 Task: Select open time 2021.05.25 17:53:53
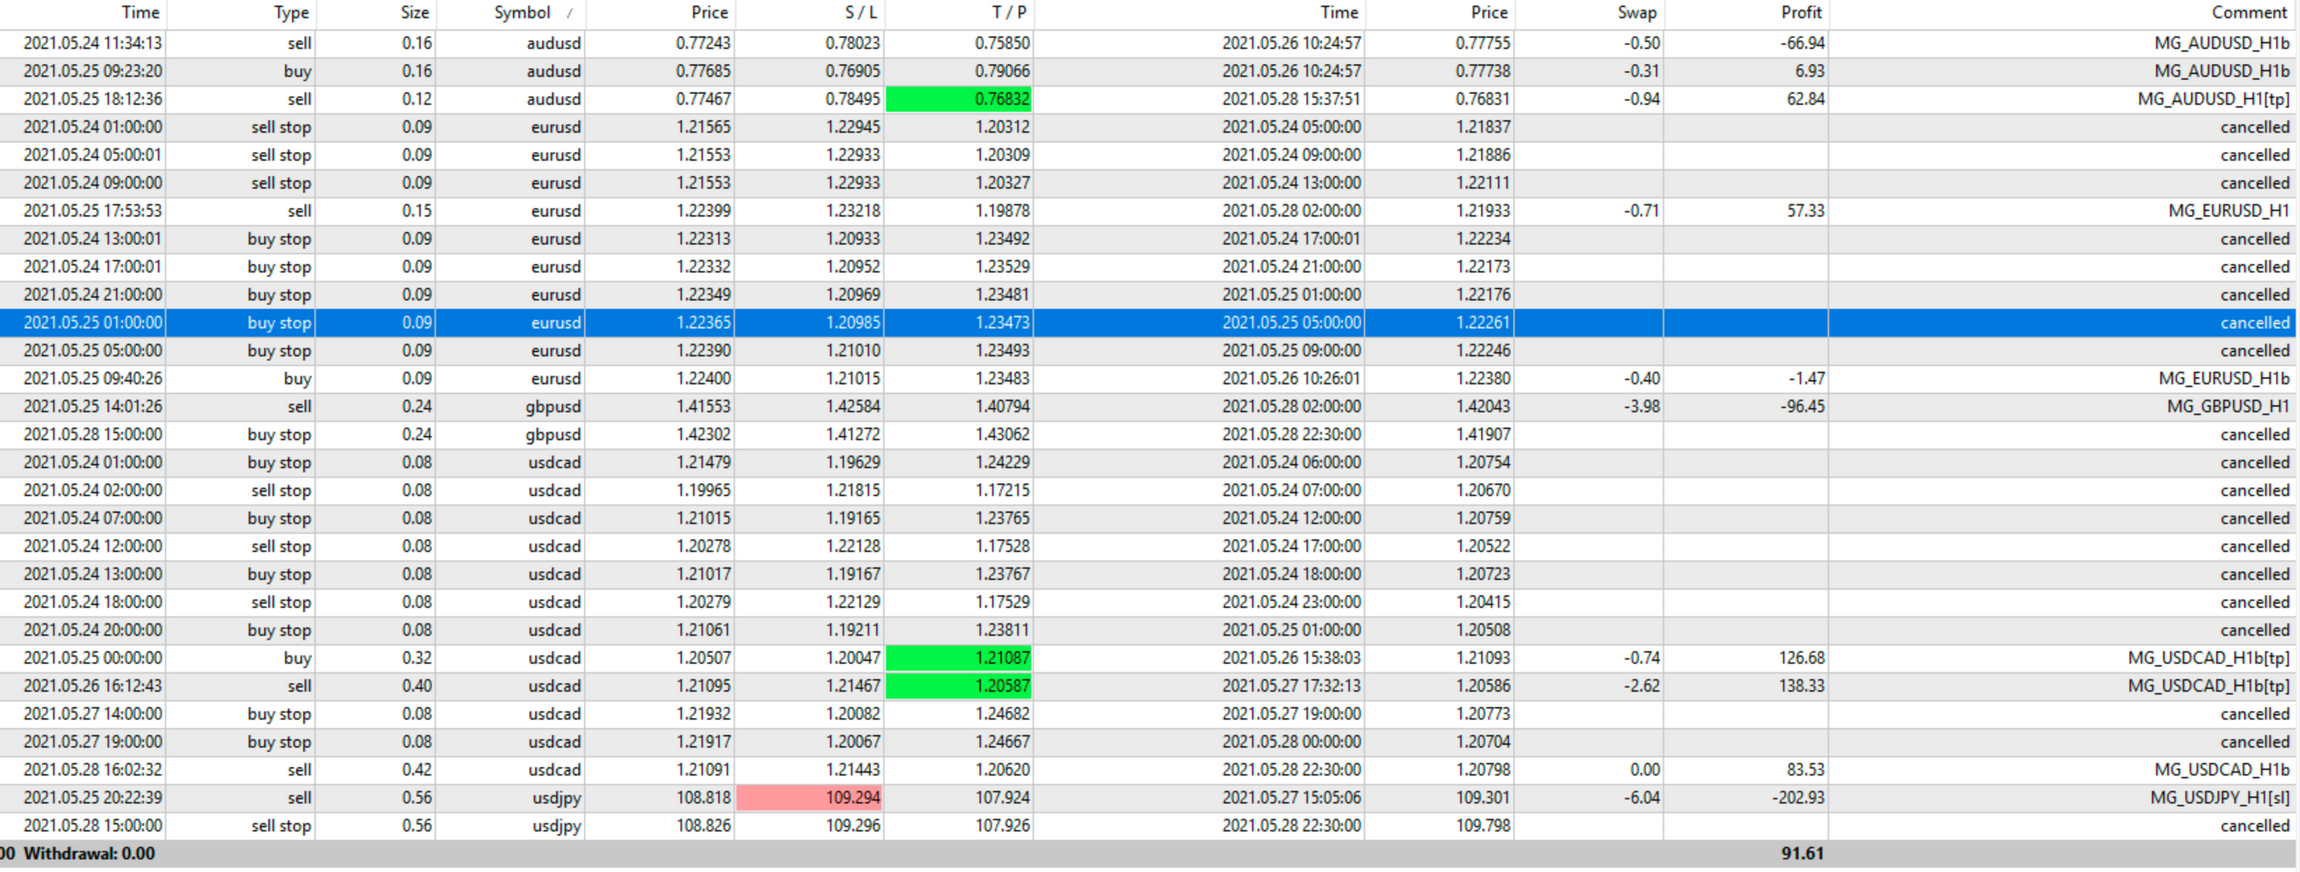pos(92,211)
